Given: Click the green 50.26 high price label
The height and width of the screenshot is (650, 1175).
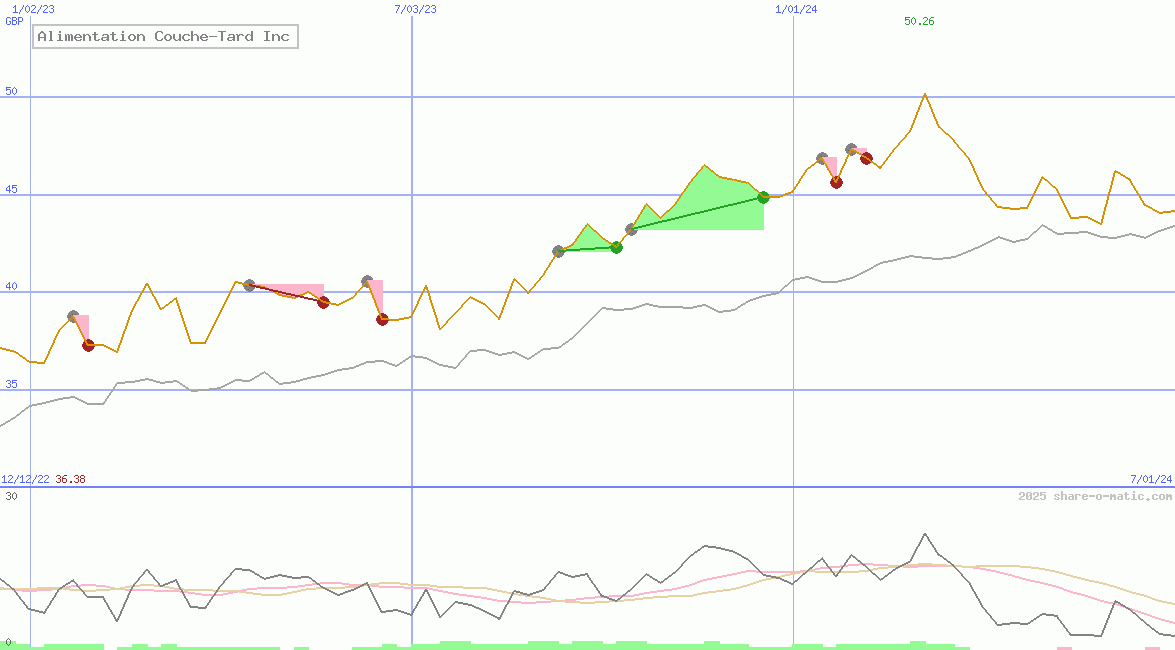Looking at the screenshot, I should pyautogui.click(x=918, y=21).
